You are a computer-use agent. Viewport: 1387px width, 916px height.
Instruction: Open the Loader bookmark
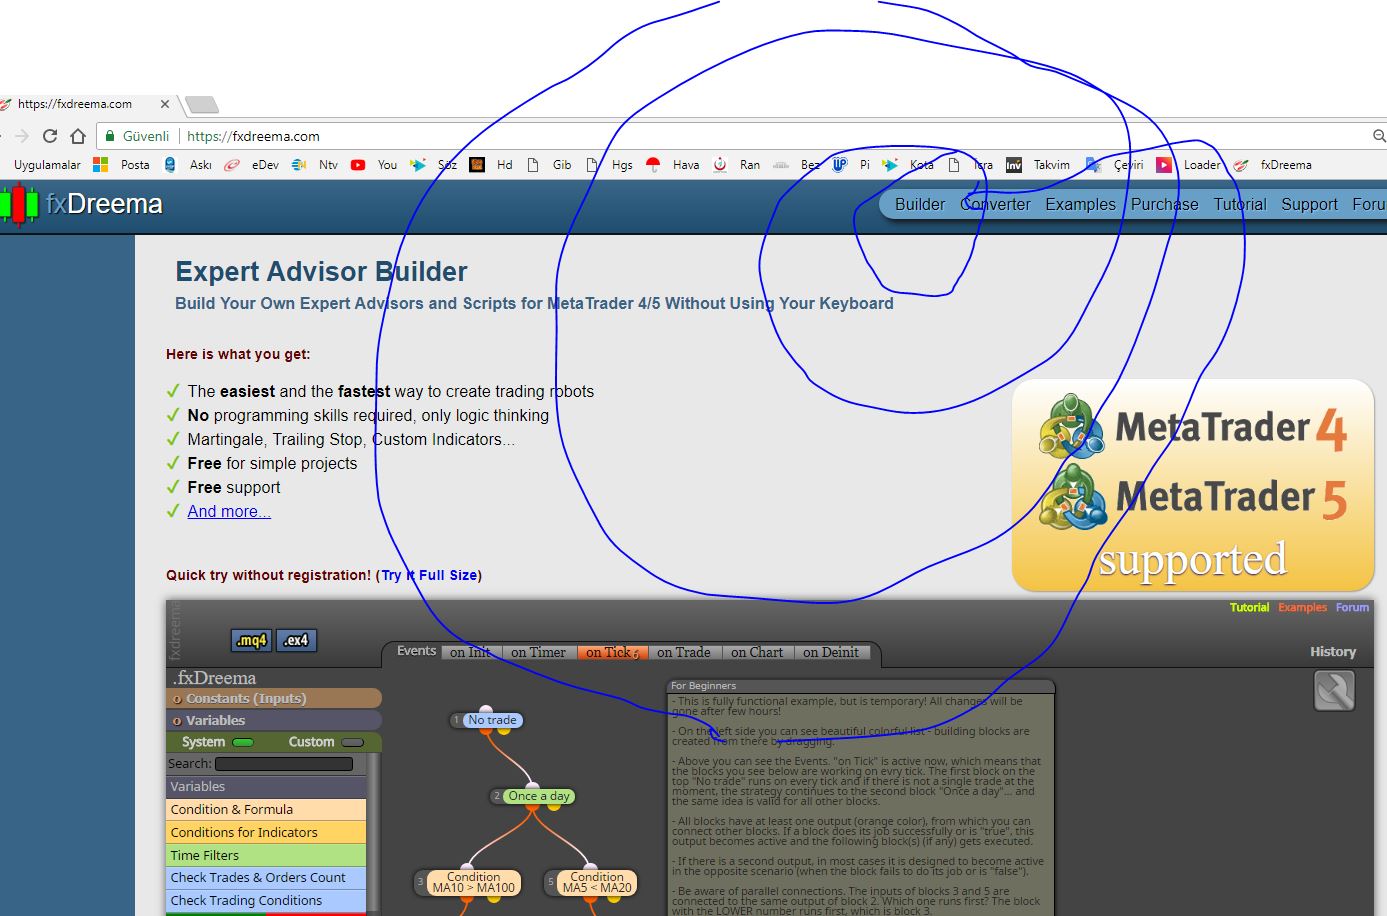(1188, 165)
